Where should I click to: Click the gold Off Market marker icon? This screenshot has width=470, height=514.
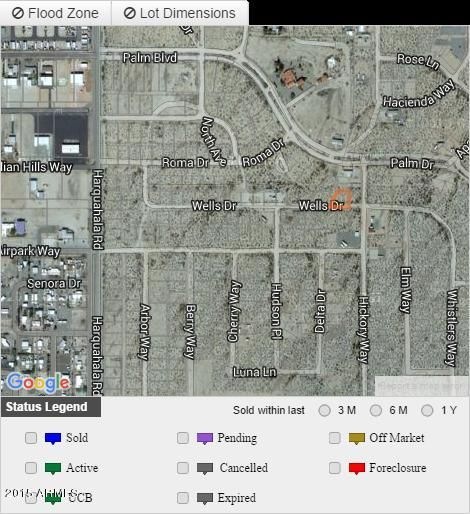click(357, 438)
